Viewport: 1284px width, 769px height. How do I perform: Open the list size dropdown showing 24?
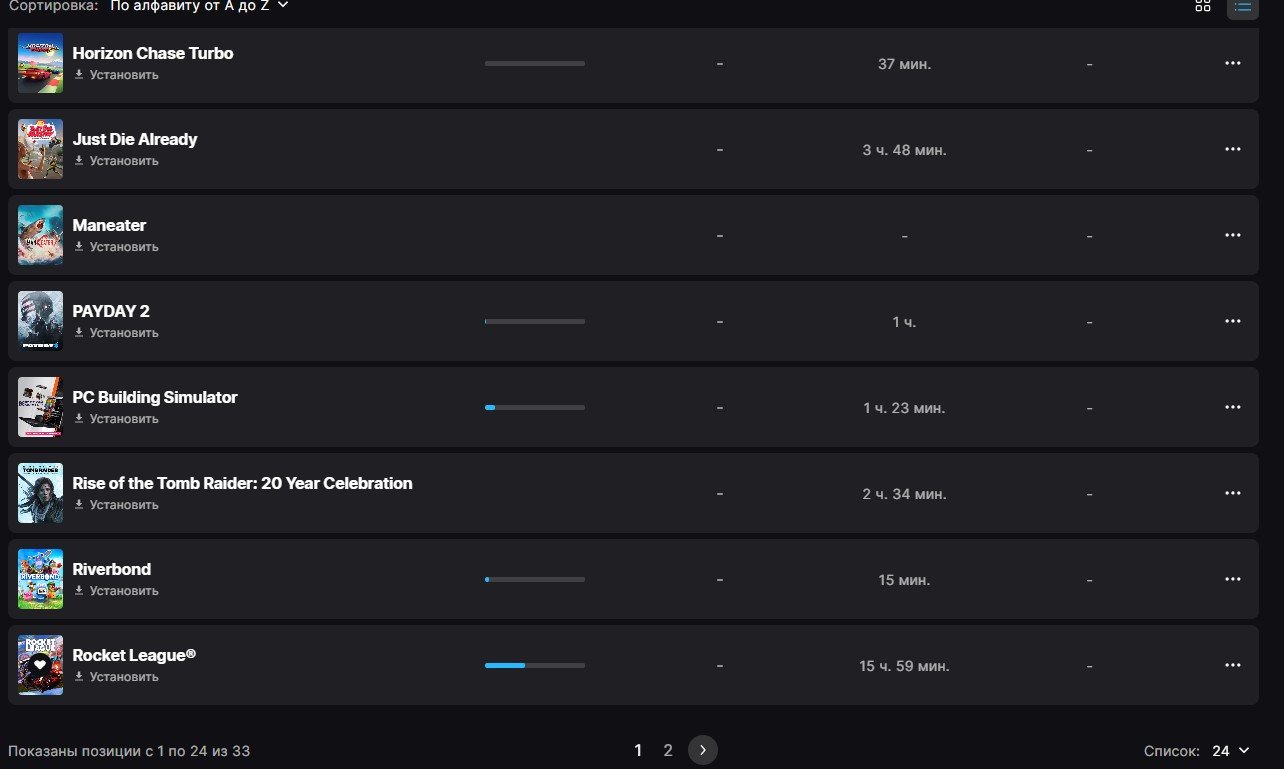point(1231,751)
